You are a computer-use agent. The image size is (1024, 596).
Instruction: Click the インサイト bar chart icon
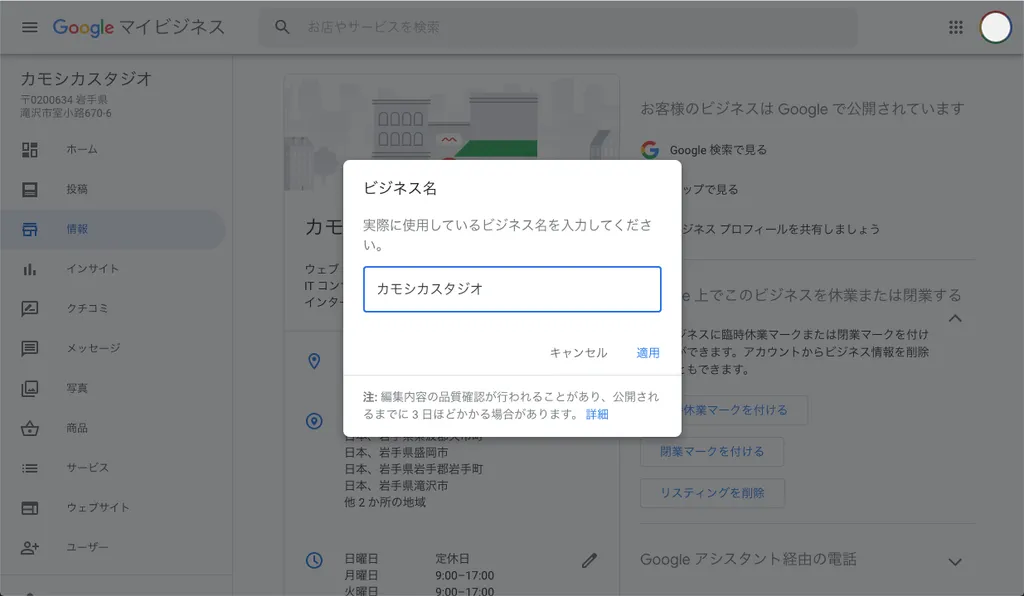click(29, 269)
